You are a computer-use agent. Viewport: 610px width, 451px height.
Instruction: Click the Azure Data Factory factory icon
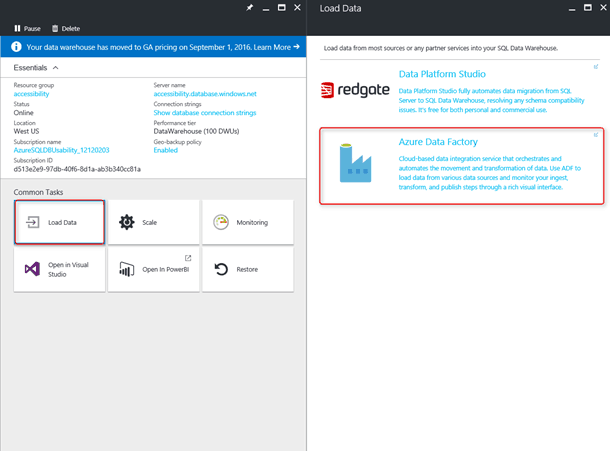355,163
